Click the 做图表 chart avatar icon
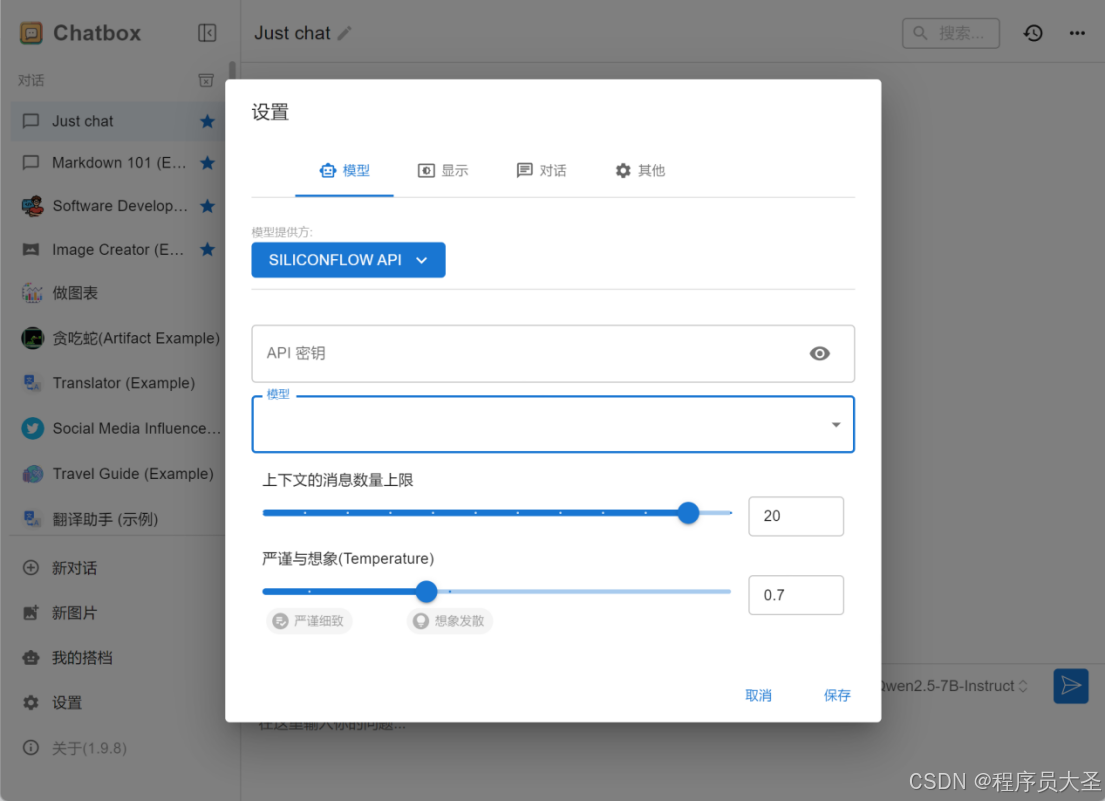1106x802 pixels. pyautogui.click(x=32, y=293)
